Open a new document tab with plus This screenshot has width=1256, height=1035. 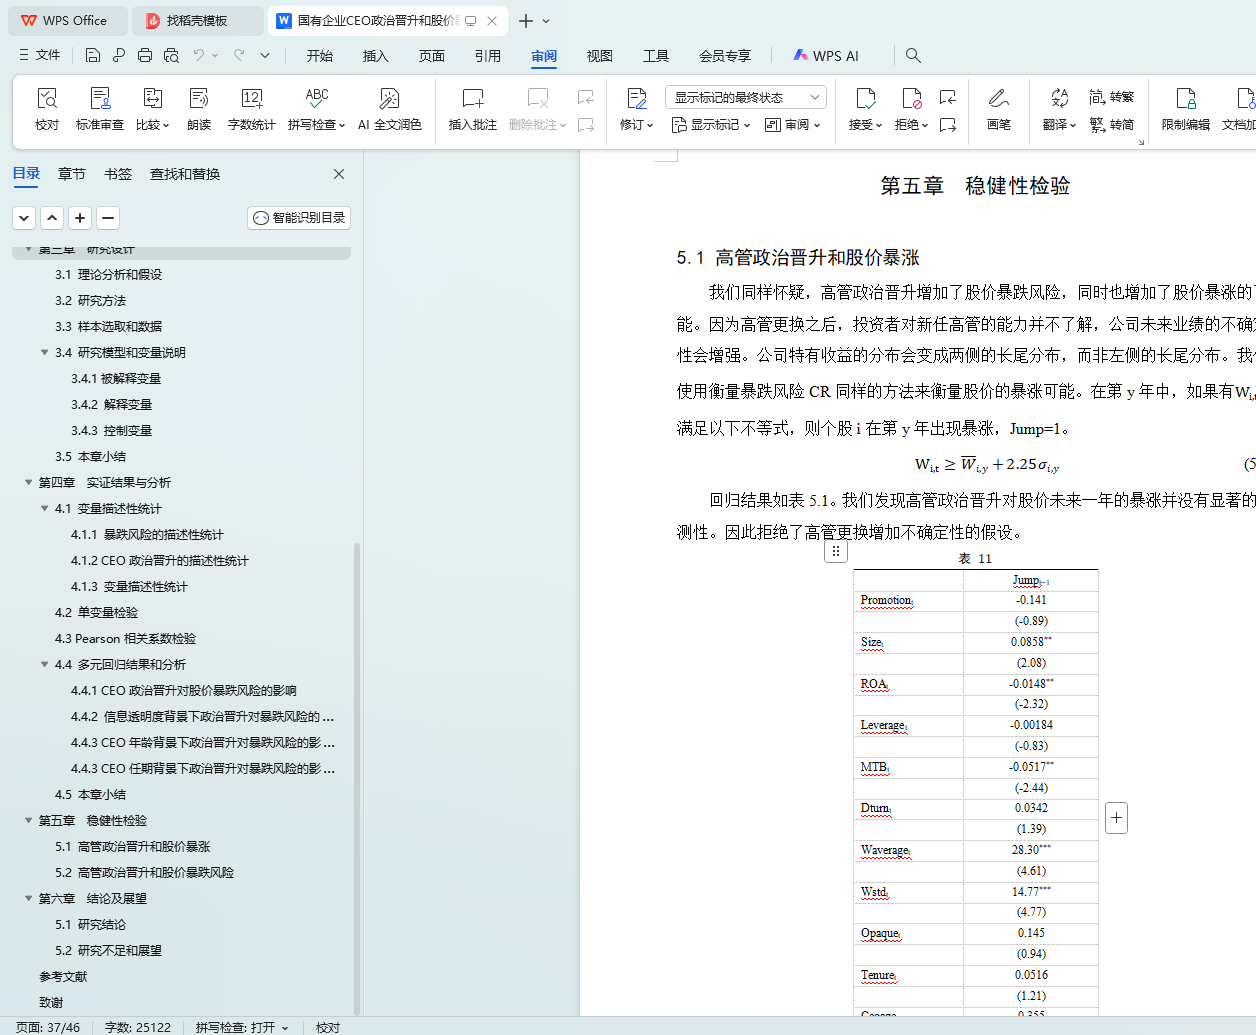point(526,20)
